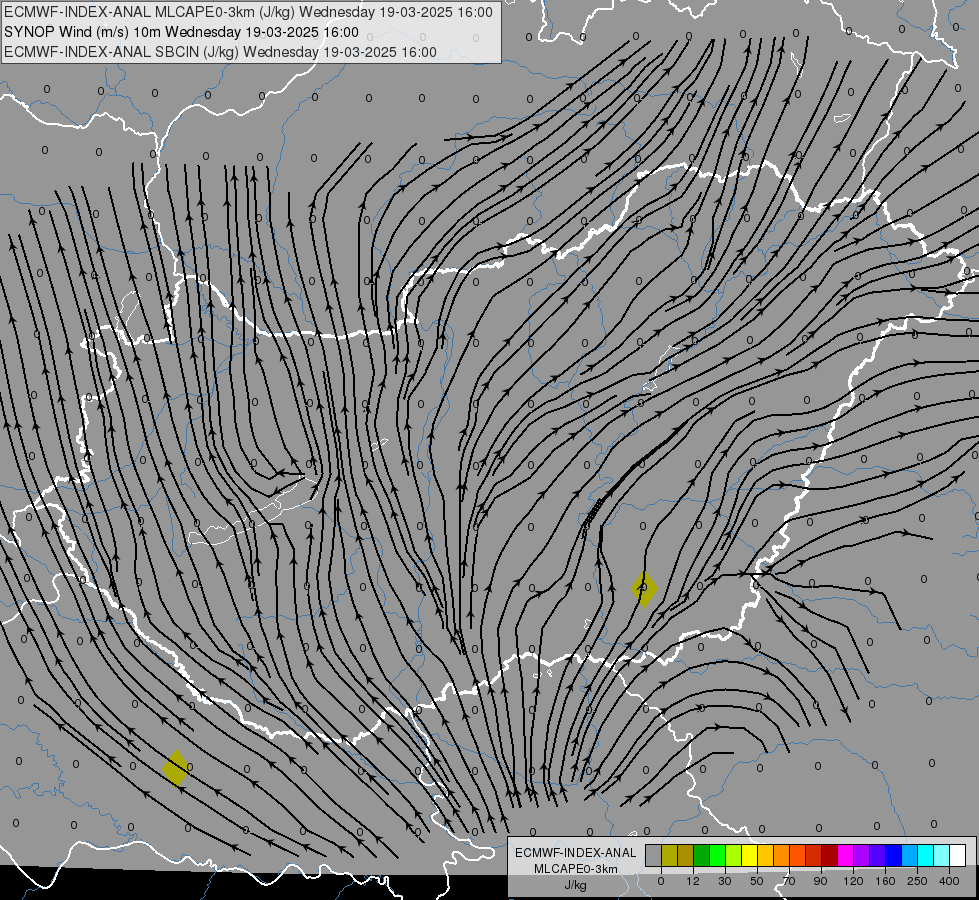
Task: Click the legend tick label 90
Action: (x=820, y=881)
